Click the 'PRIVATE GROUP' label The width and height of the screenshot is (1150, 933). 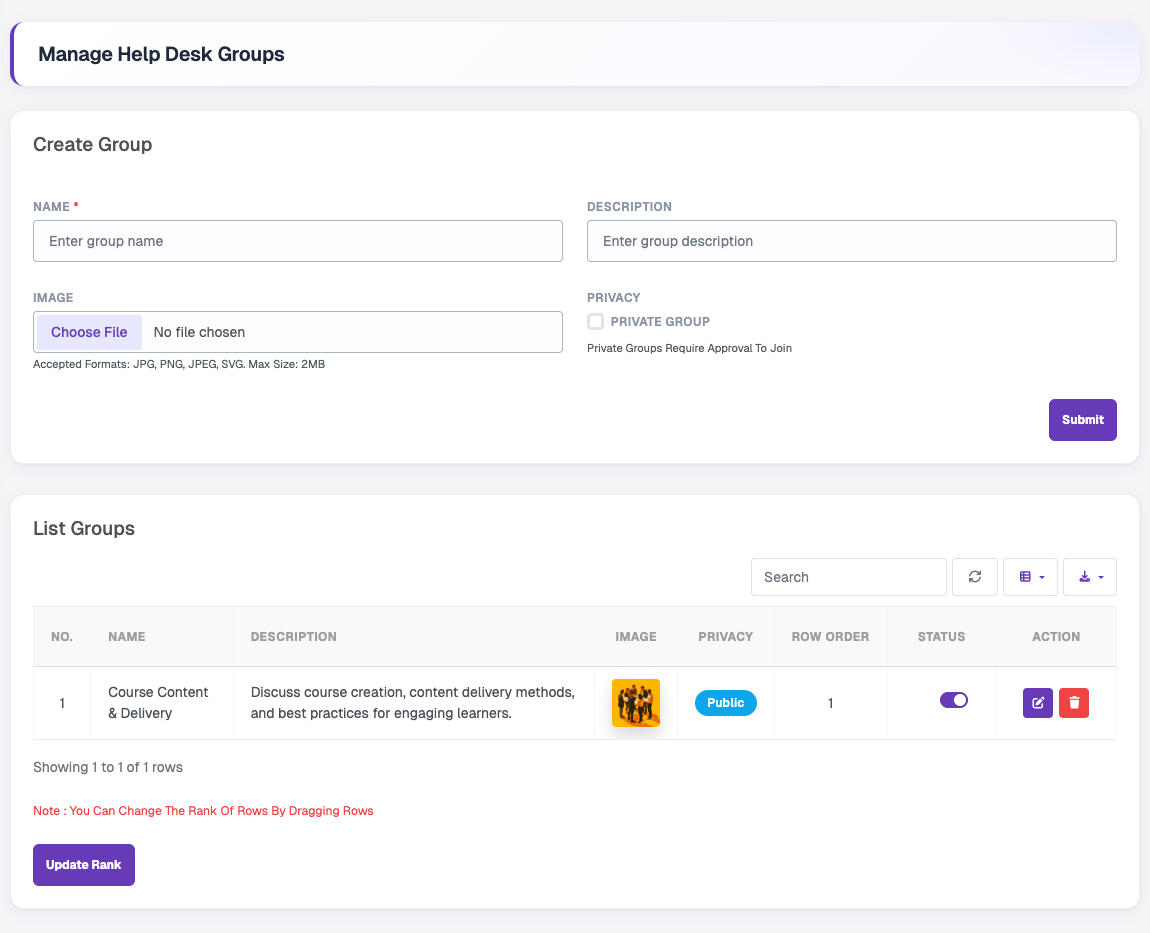tap(660, 321)
